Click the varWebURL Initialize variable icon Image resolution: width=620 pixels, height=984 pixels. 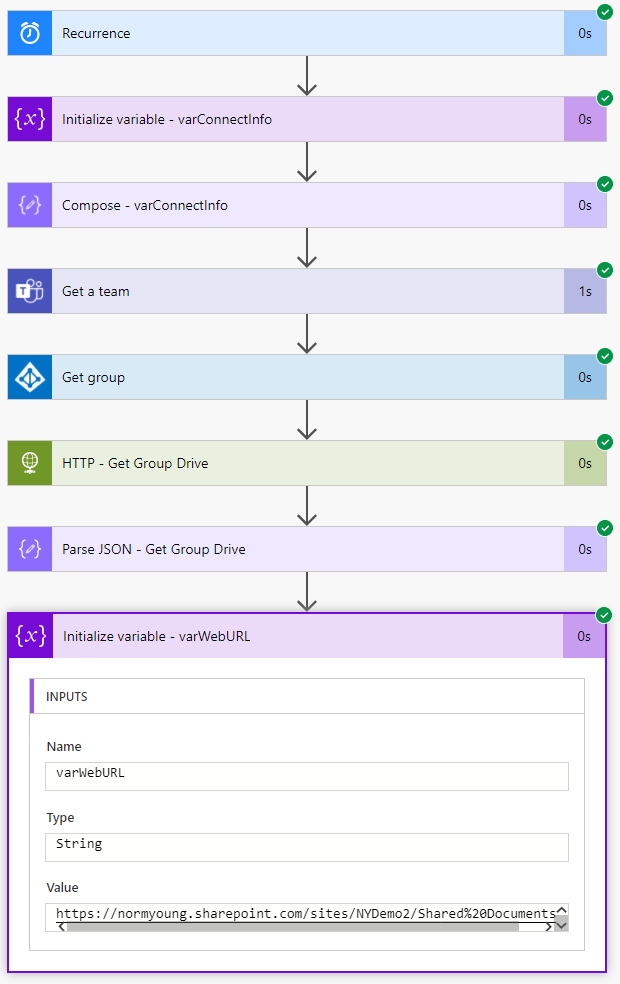tap(31, 636)
